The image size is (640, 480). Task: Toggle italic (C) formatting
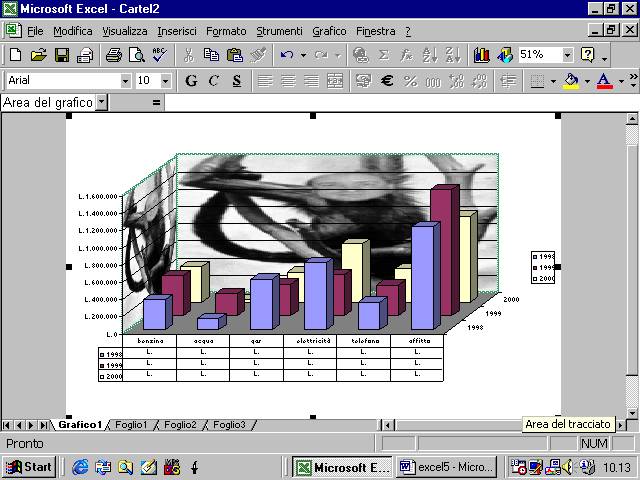(x=213, y=80)
